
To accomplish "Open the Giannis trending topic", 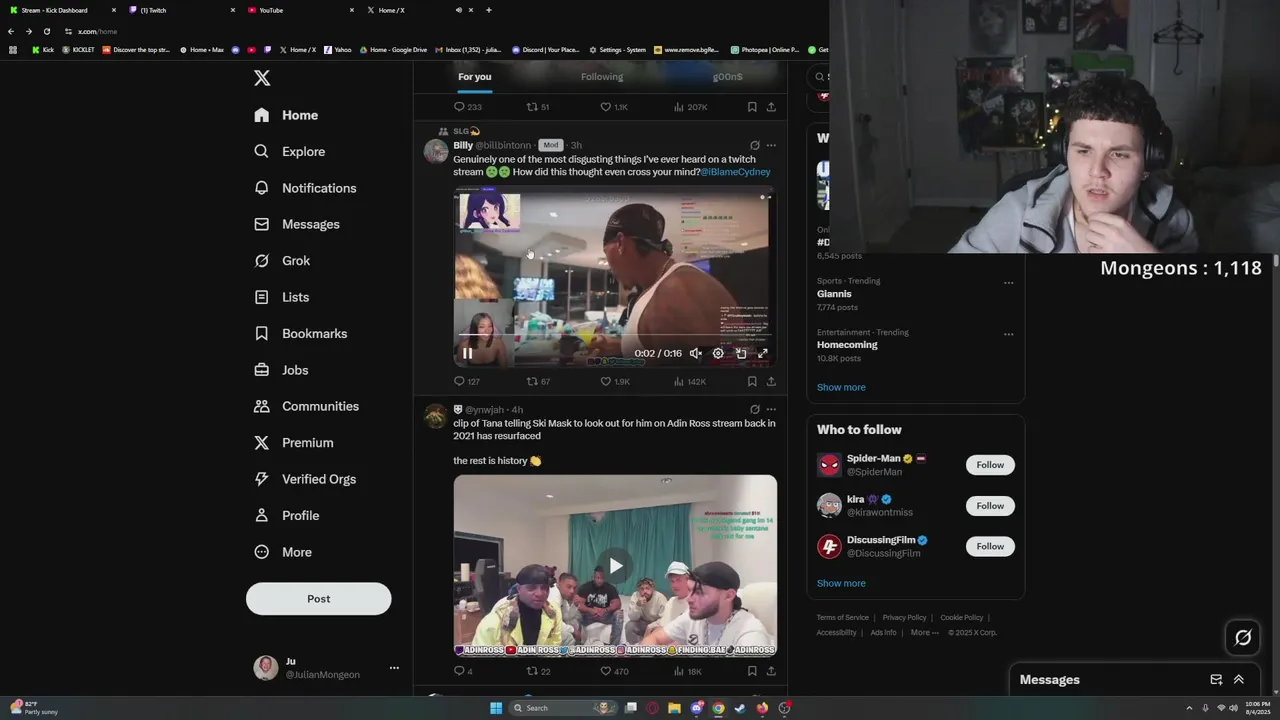I will click(x=834, y=294).
